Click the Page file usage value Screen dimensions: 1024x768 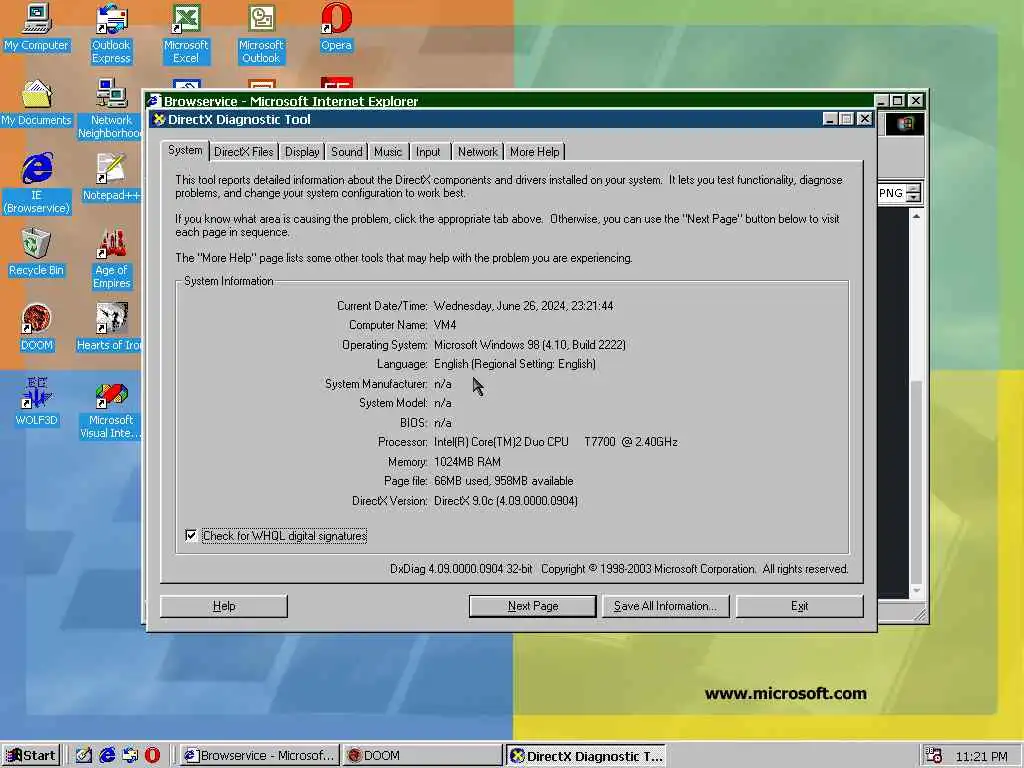click(x=504, y=481)
